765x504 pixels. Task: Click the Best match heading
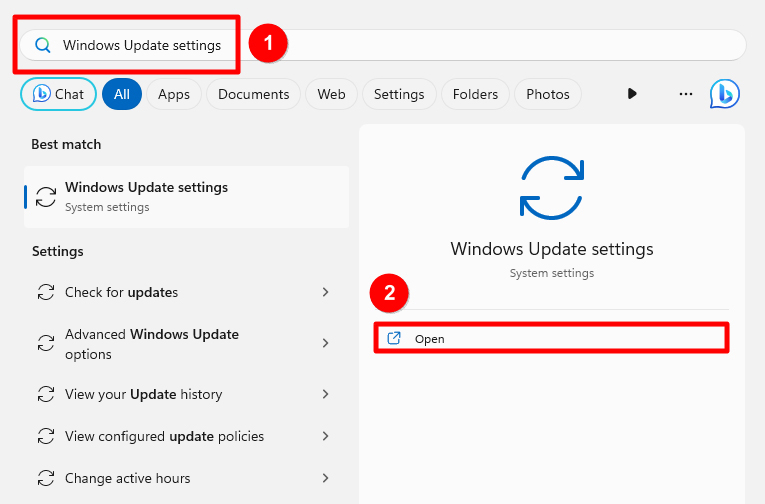click(66, 144)
